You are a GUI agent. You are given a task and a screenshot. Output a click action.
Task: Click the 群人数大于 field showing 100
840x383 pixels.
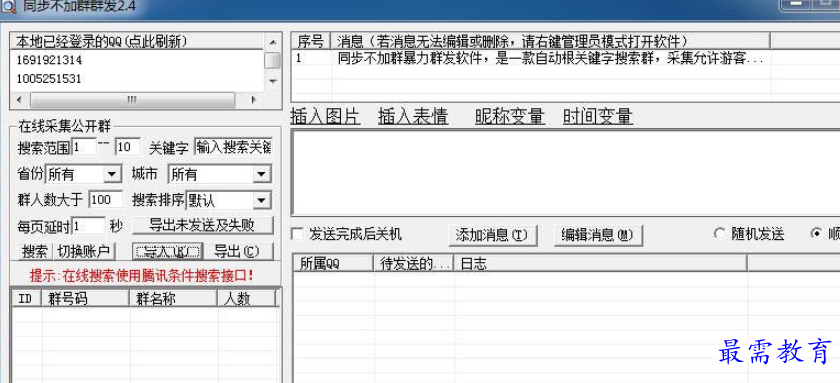click(x=106, y=200)
